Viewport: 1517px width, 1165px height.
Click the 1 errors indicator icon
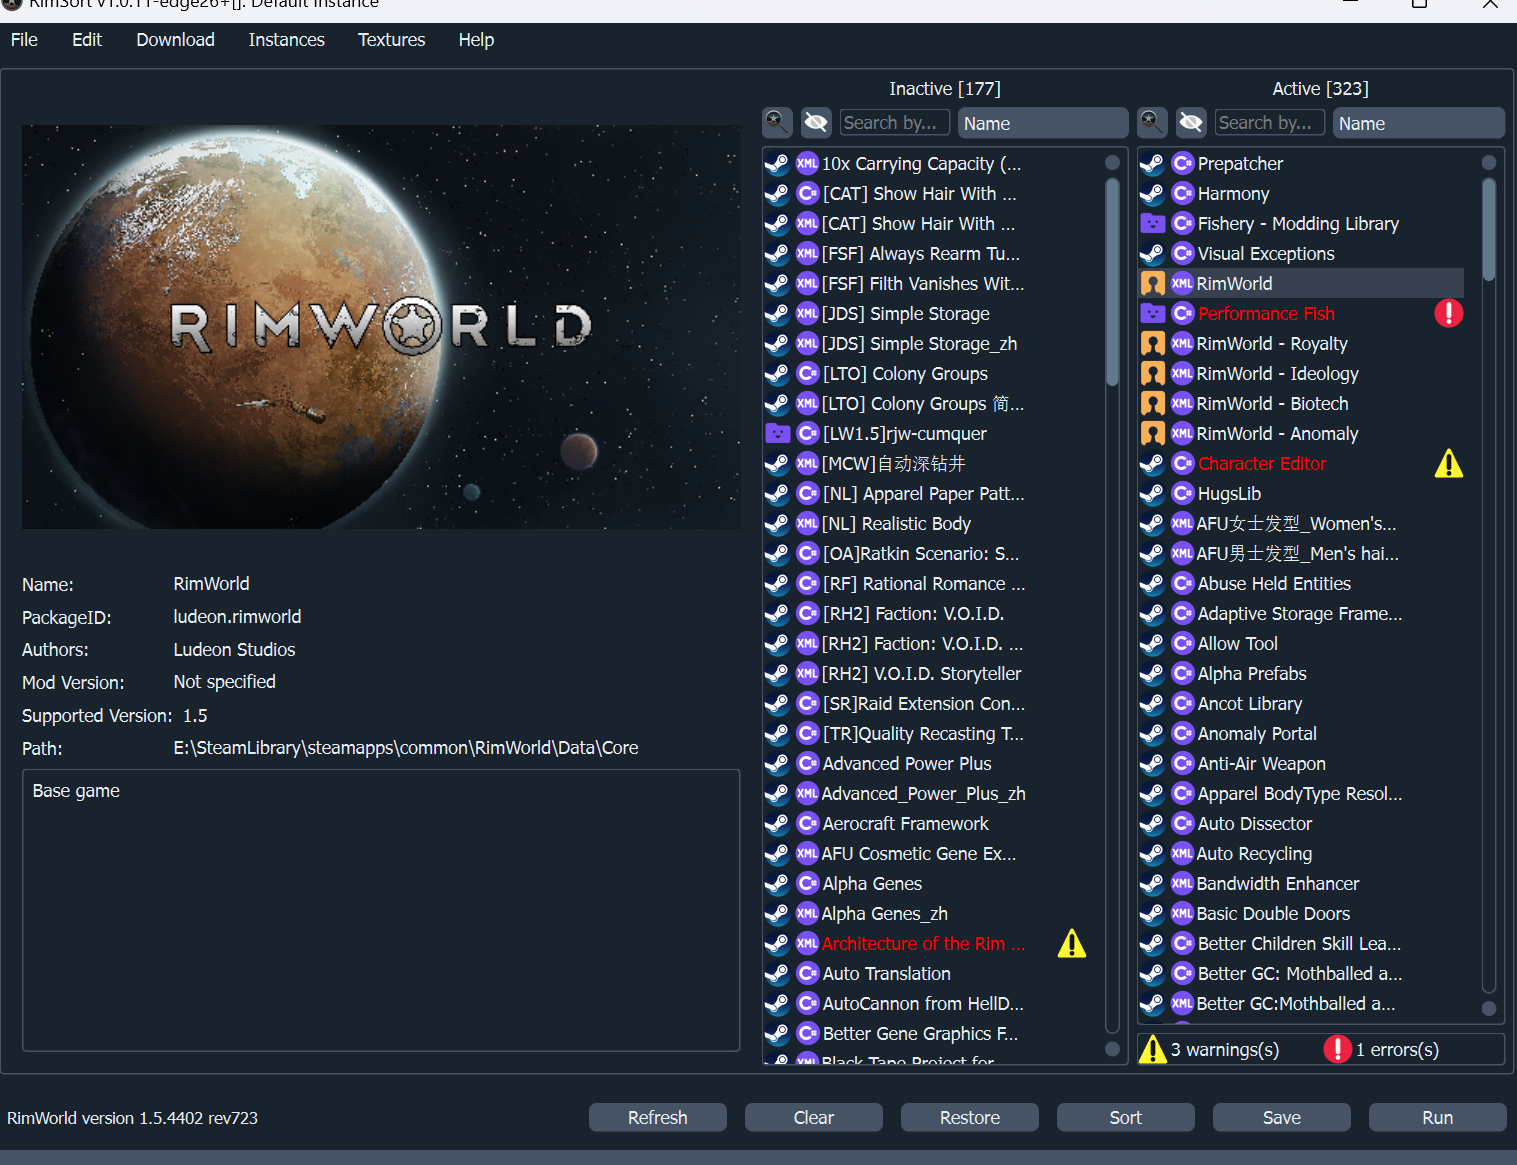point(1337,1049)
